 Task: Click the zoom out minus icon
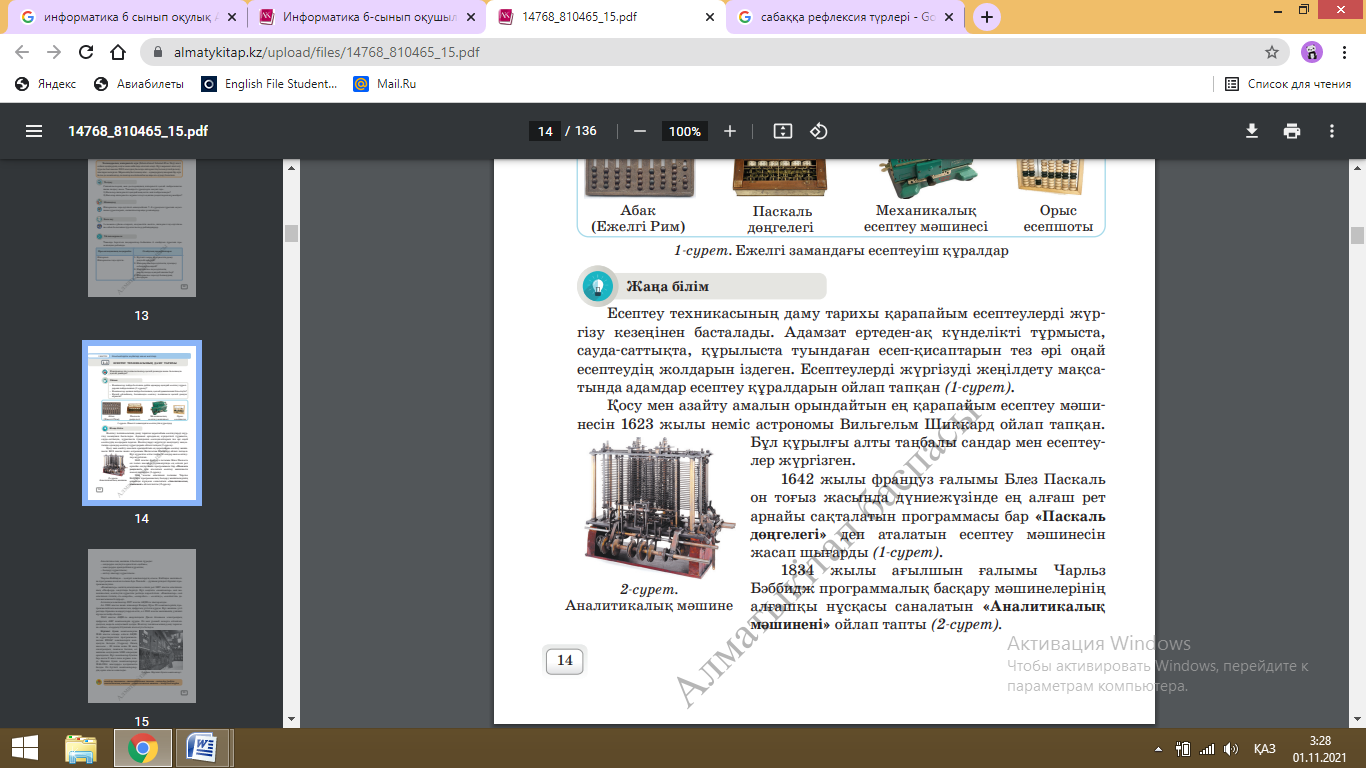(640, 131)
